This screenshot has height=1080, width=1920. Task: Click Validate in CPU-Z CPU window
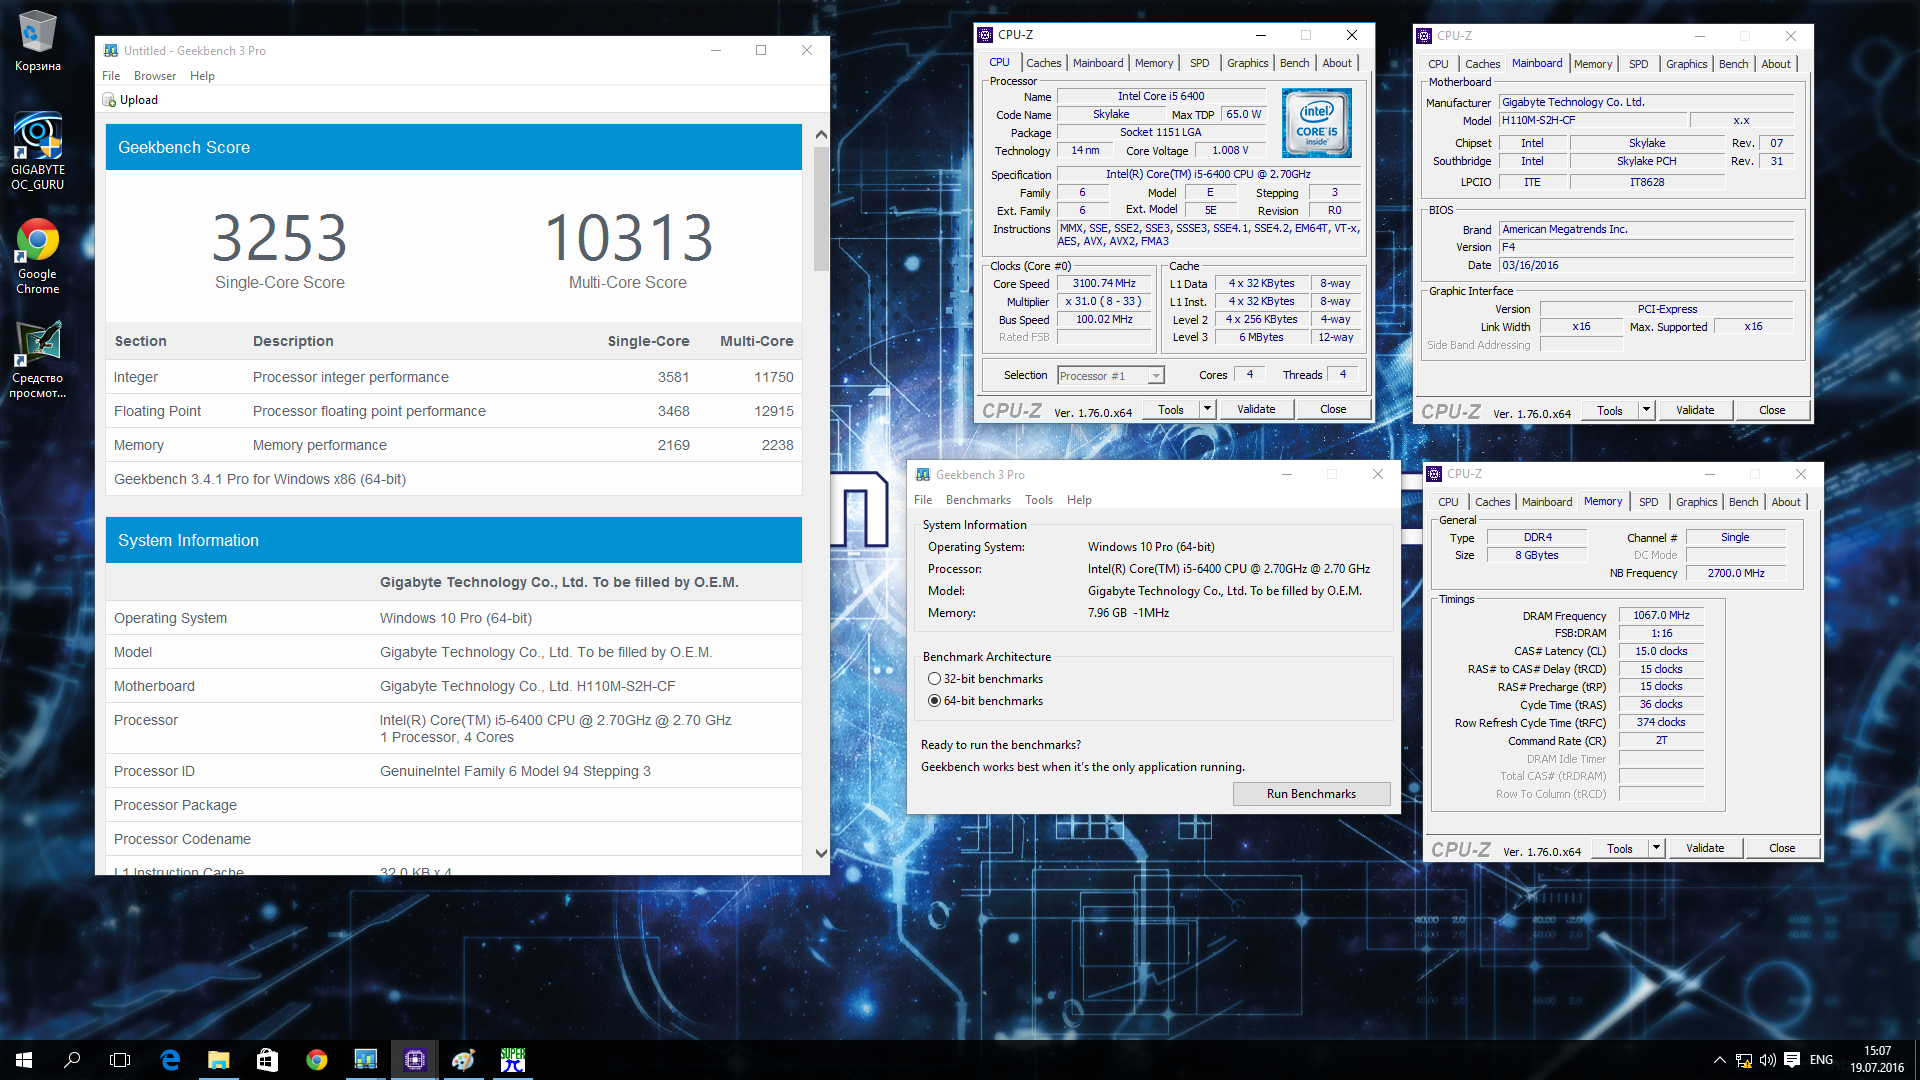1255,409
